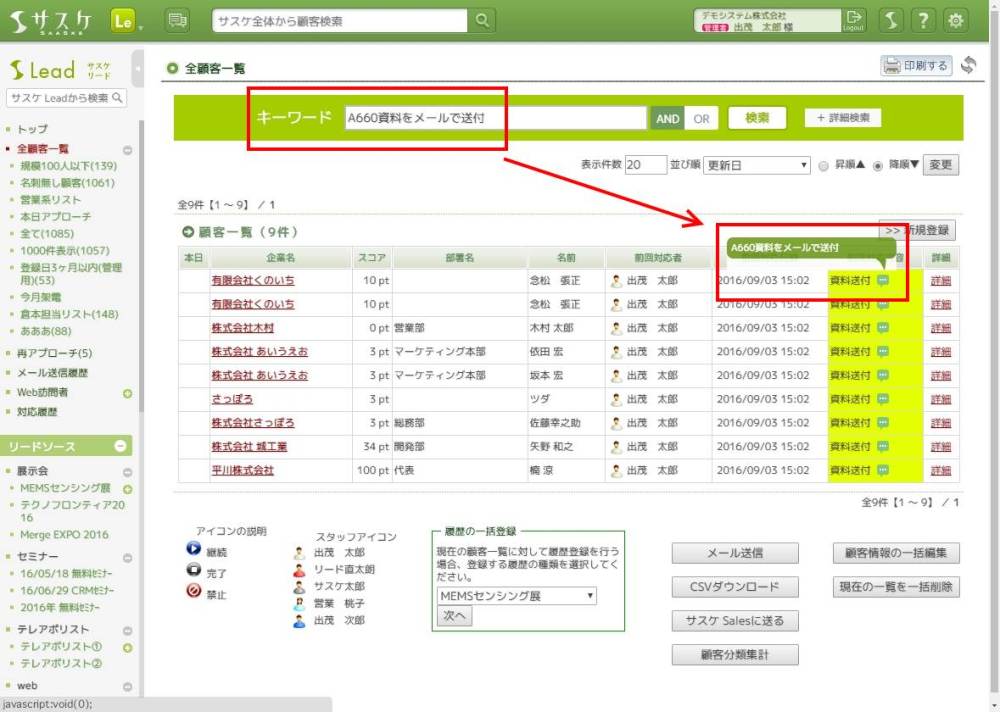Open the help question mark icon
Viewport: 1000px width, 712px height.
point(924,20)
